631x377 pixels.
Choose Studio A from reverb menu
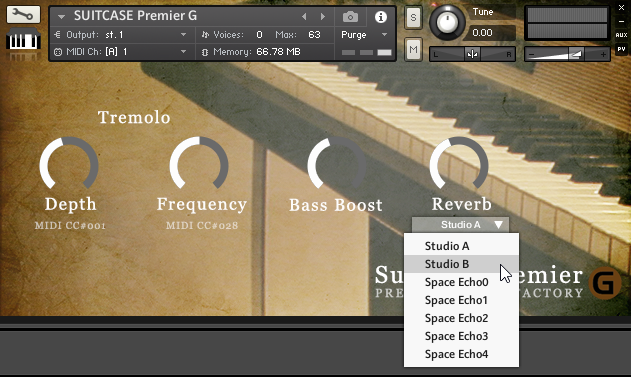tap(461, 246)
